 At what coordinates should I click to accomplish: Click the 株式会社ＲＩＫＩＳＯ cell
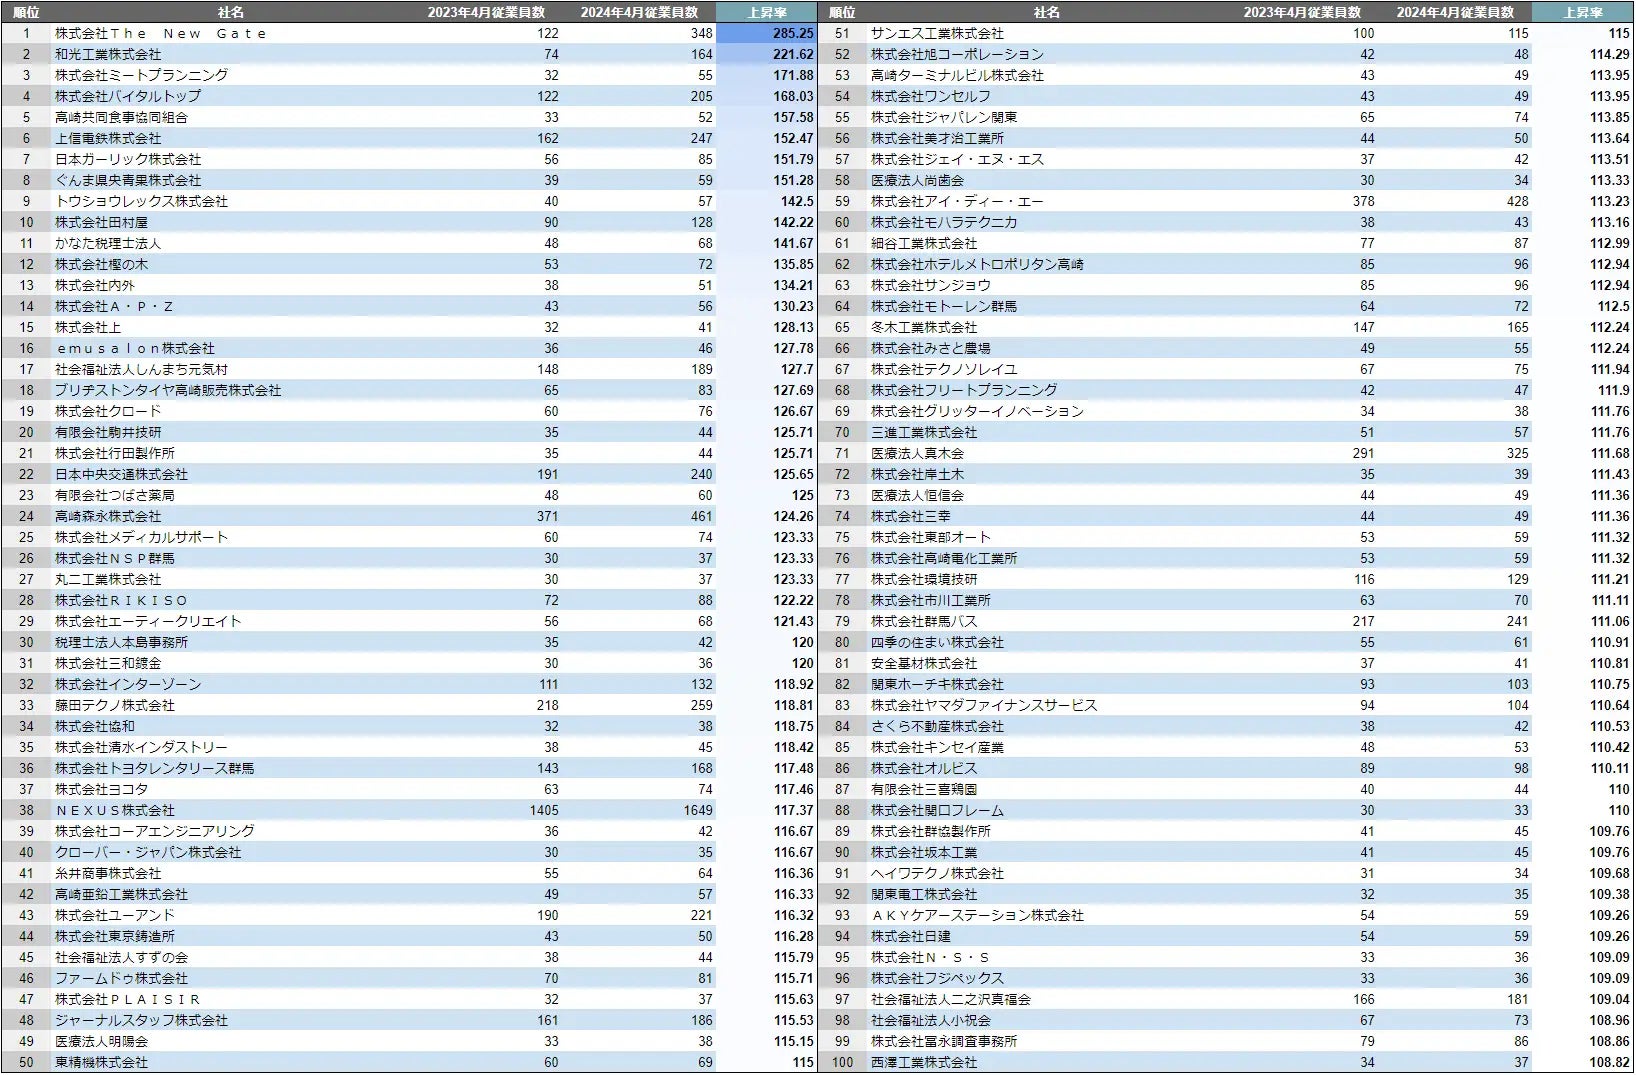[121, 600]
